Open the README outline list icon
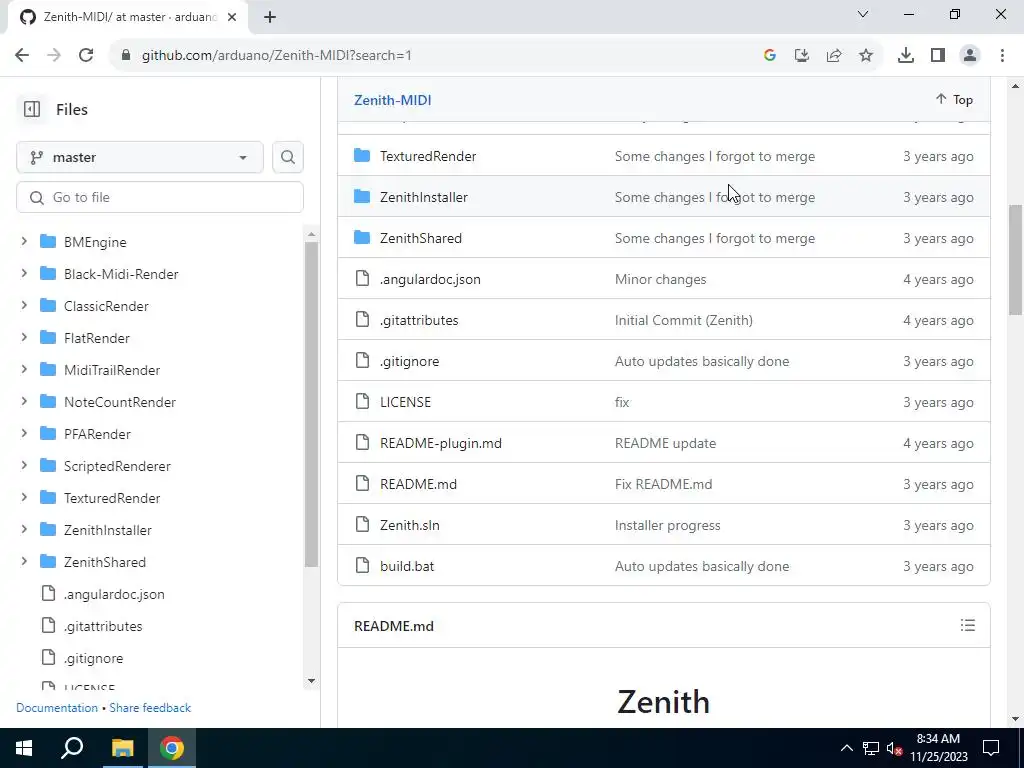1024x768 pixels. tap(968, 626)
